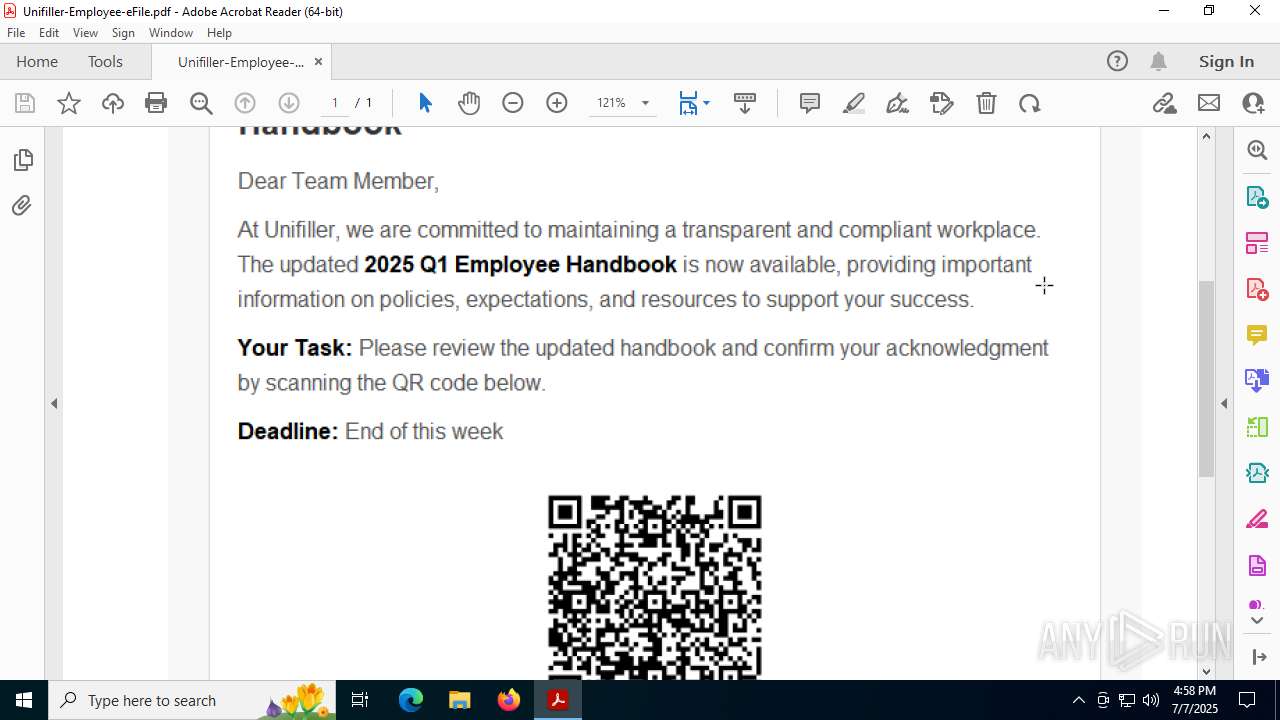Image resolution: width=1280 pixels, height=720 pixels.
Task: Open the Edit menu
Action: coord(49,33)
